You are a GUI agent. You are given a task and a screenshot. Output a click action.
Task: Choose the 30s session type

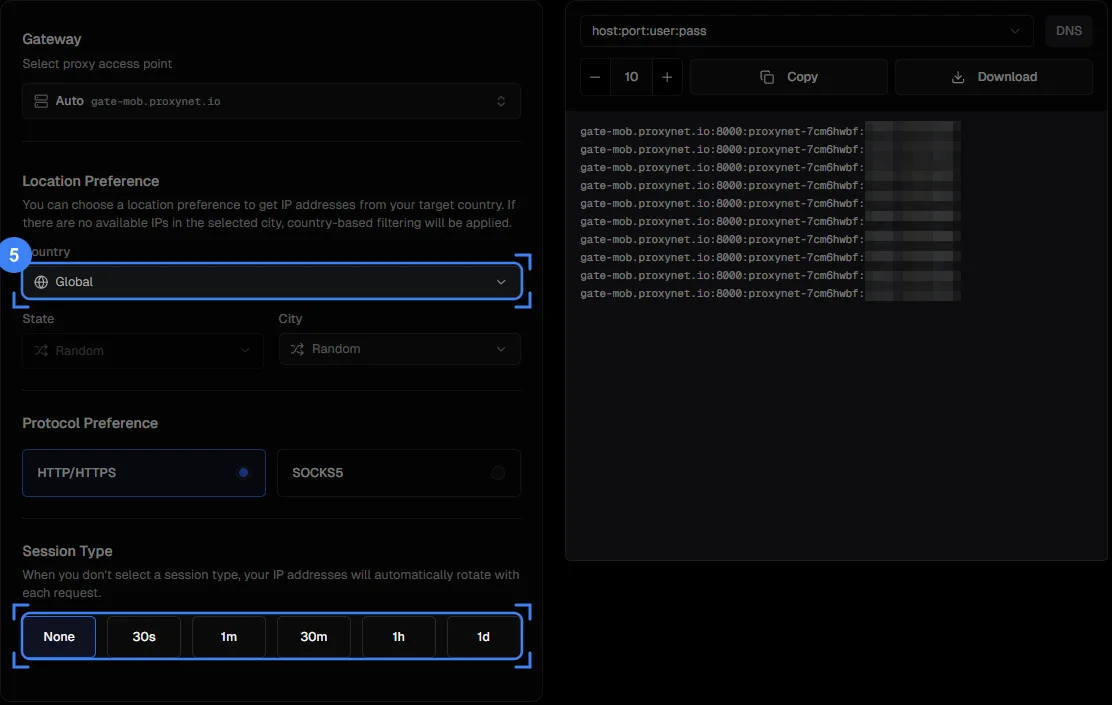point(144,637)
